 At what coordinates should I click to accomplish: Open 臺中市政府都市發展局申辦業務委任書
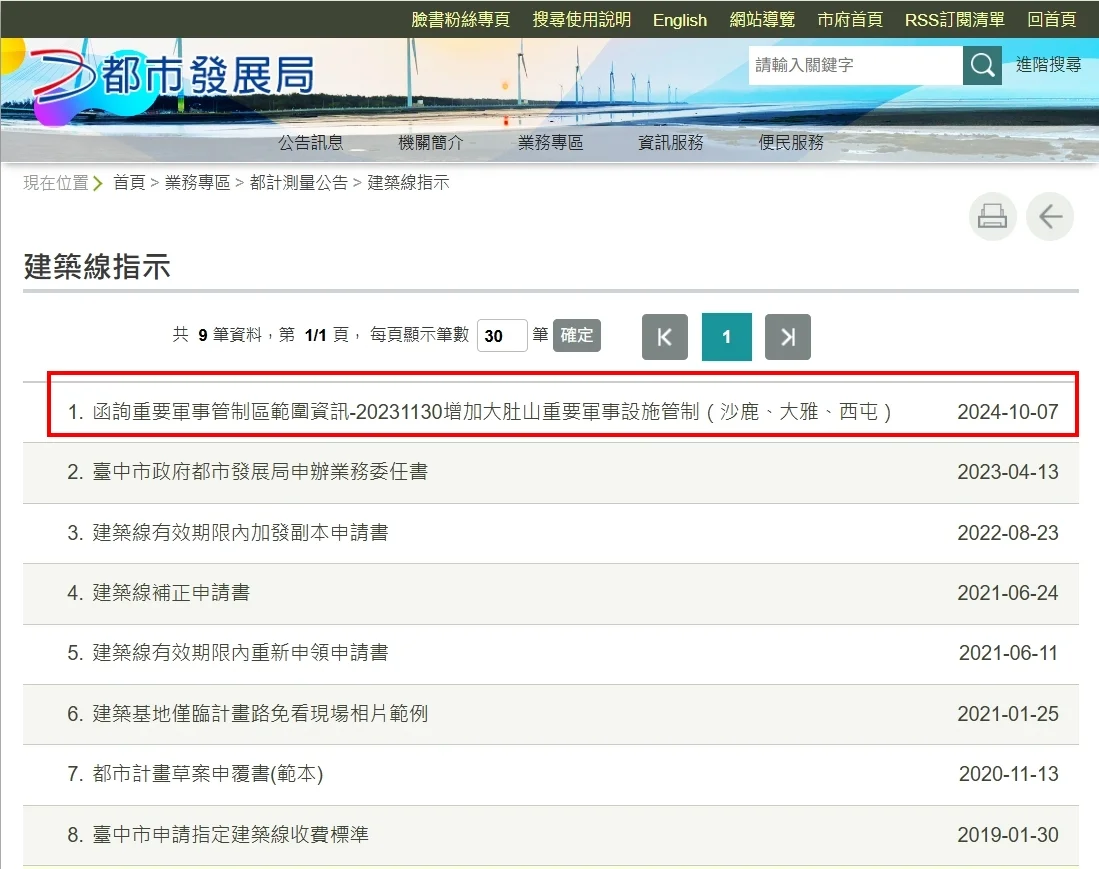coord(260,472)
